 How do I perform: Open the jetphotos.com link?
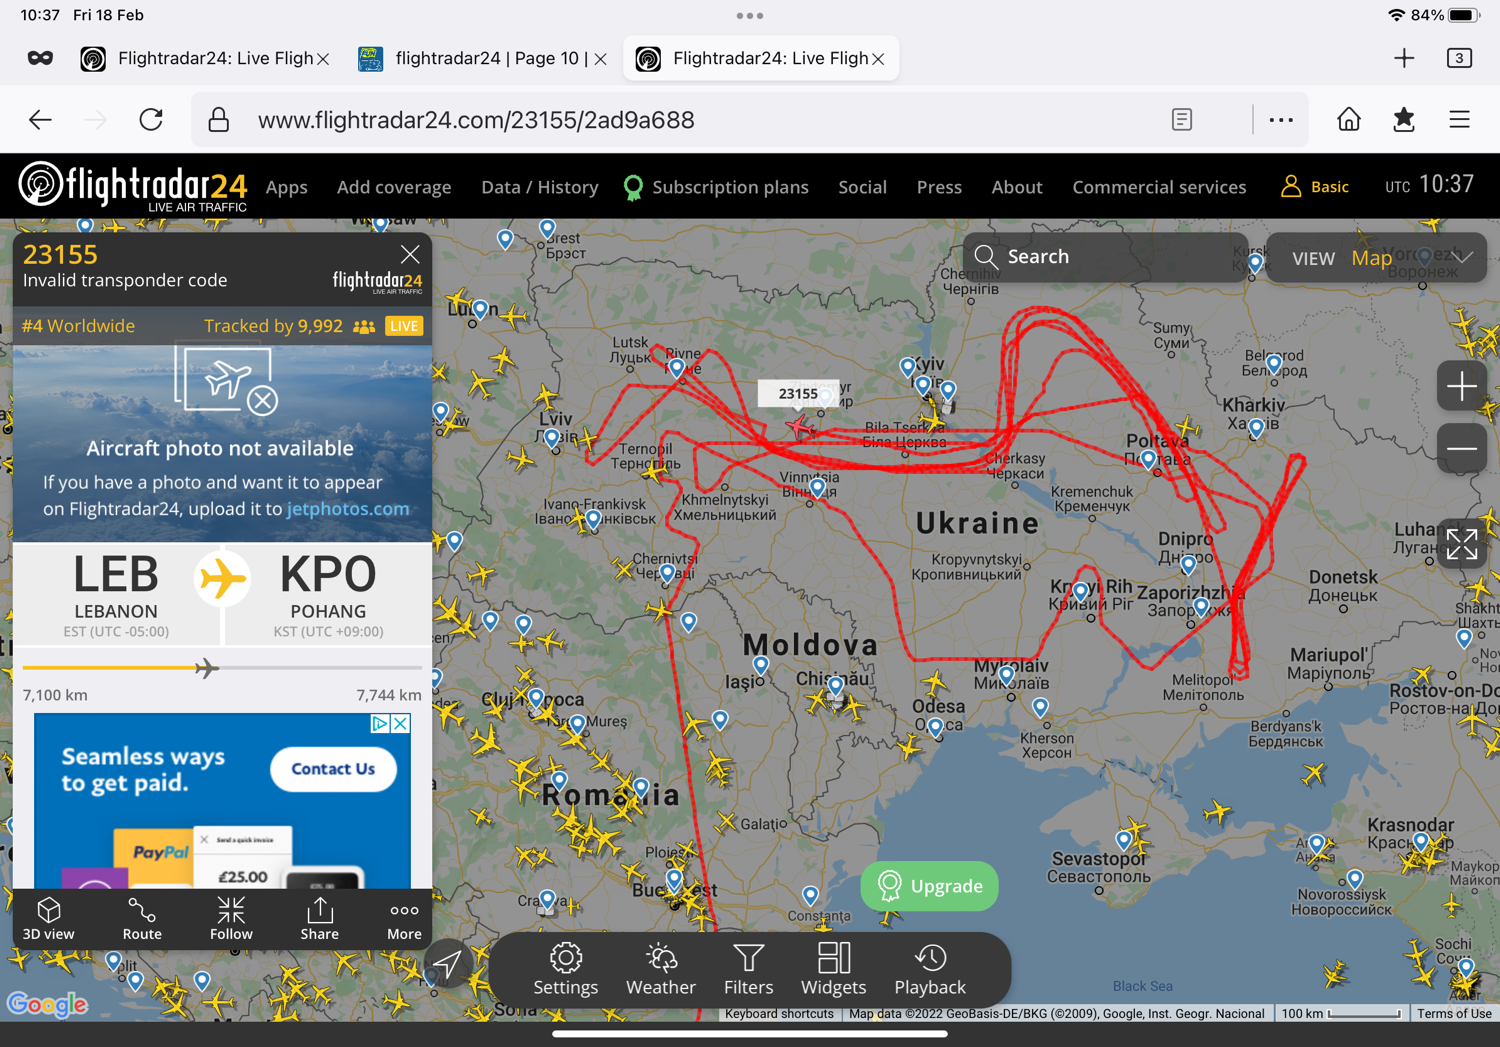[x=348, y=508]
